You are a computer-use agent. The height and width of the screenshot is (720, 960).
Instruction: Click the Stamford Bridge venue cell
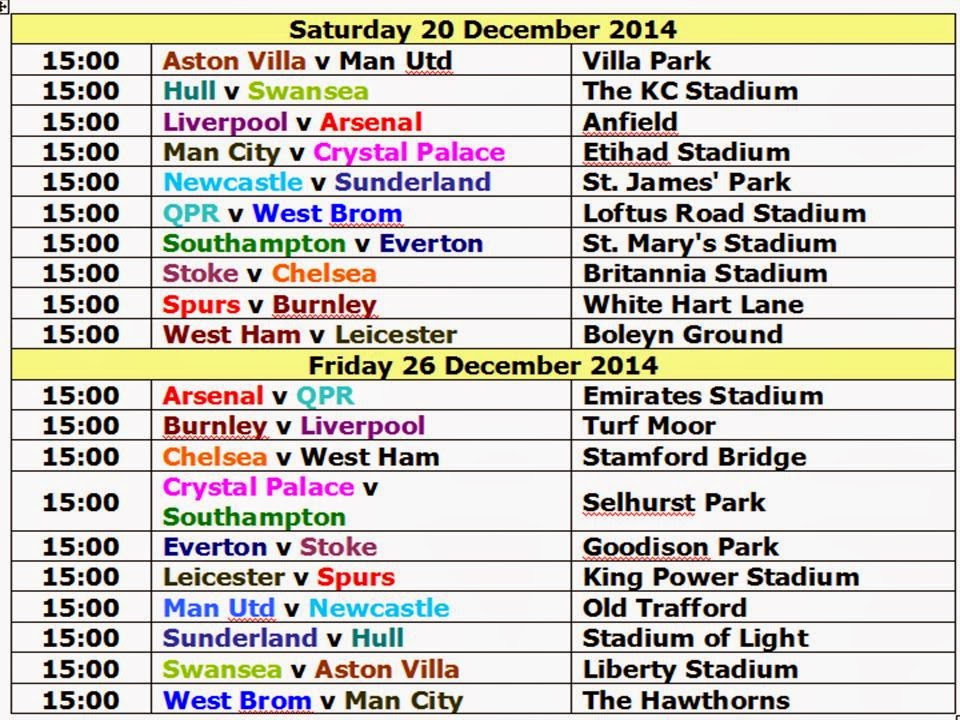[763, 456]
